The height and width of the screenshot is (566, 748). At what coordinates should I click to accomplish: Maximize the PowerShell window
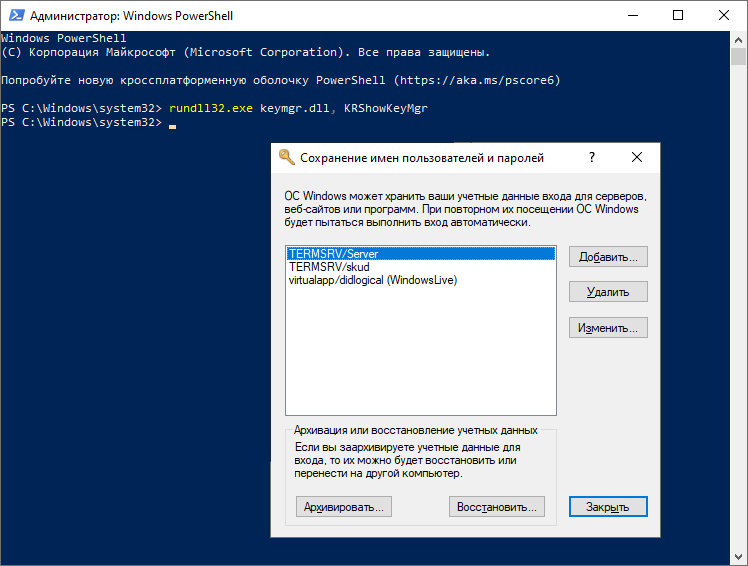677,15
